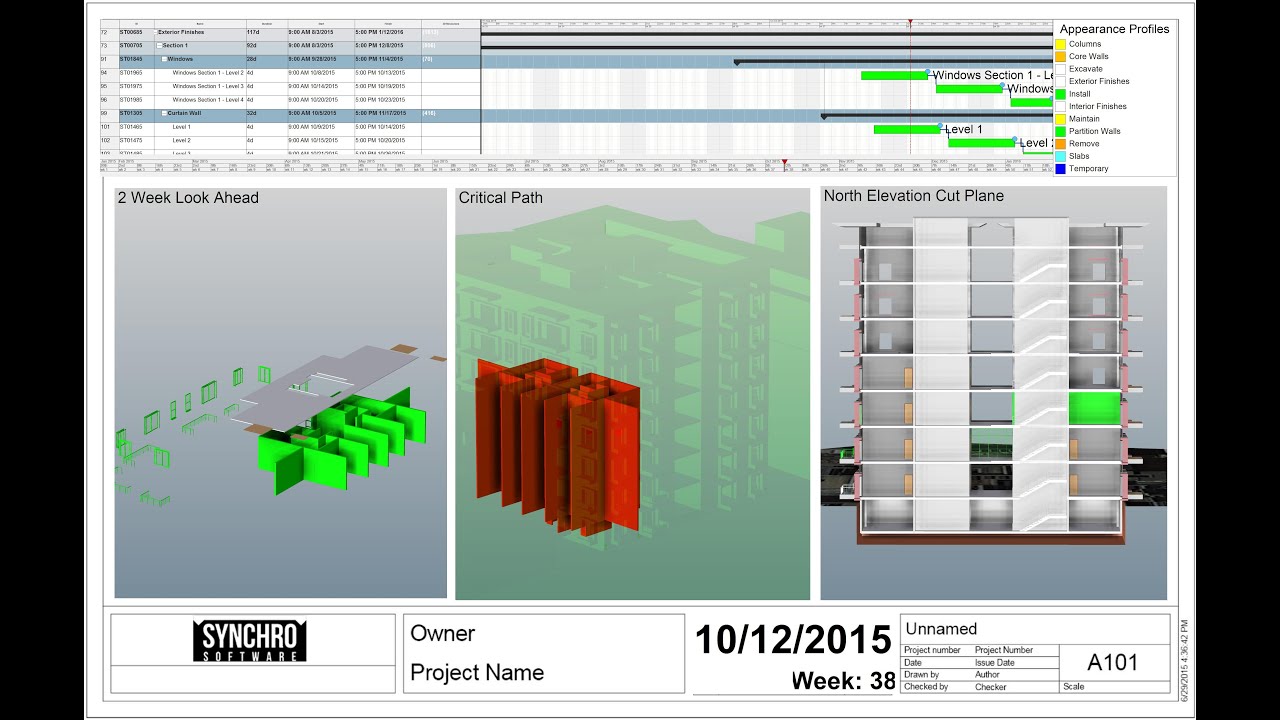Viewport: 1280px width, 720px height.
Task: Click task ID ST01985
Action: (x=131, y=100)
